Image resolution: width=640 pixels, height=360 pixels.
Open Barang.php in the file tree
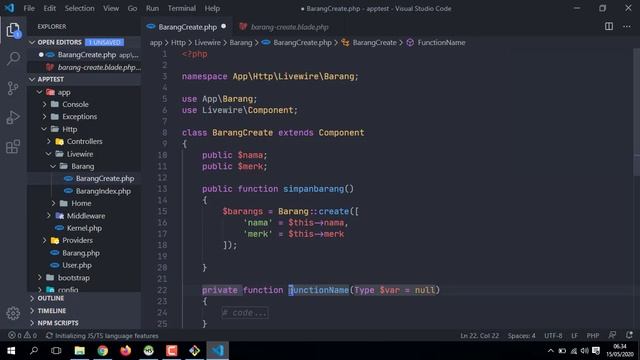(84, 253)
